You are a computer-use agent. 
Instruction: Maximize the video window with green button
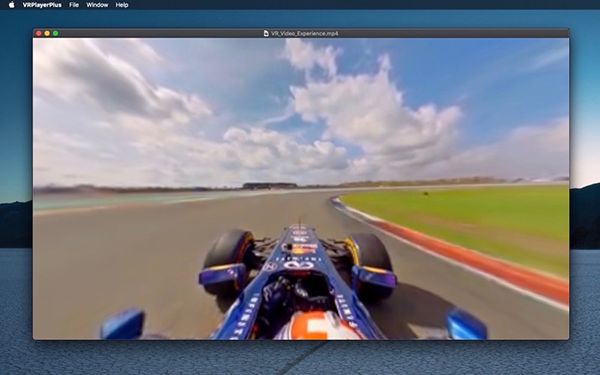click(55, 33)
